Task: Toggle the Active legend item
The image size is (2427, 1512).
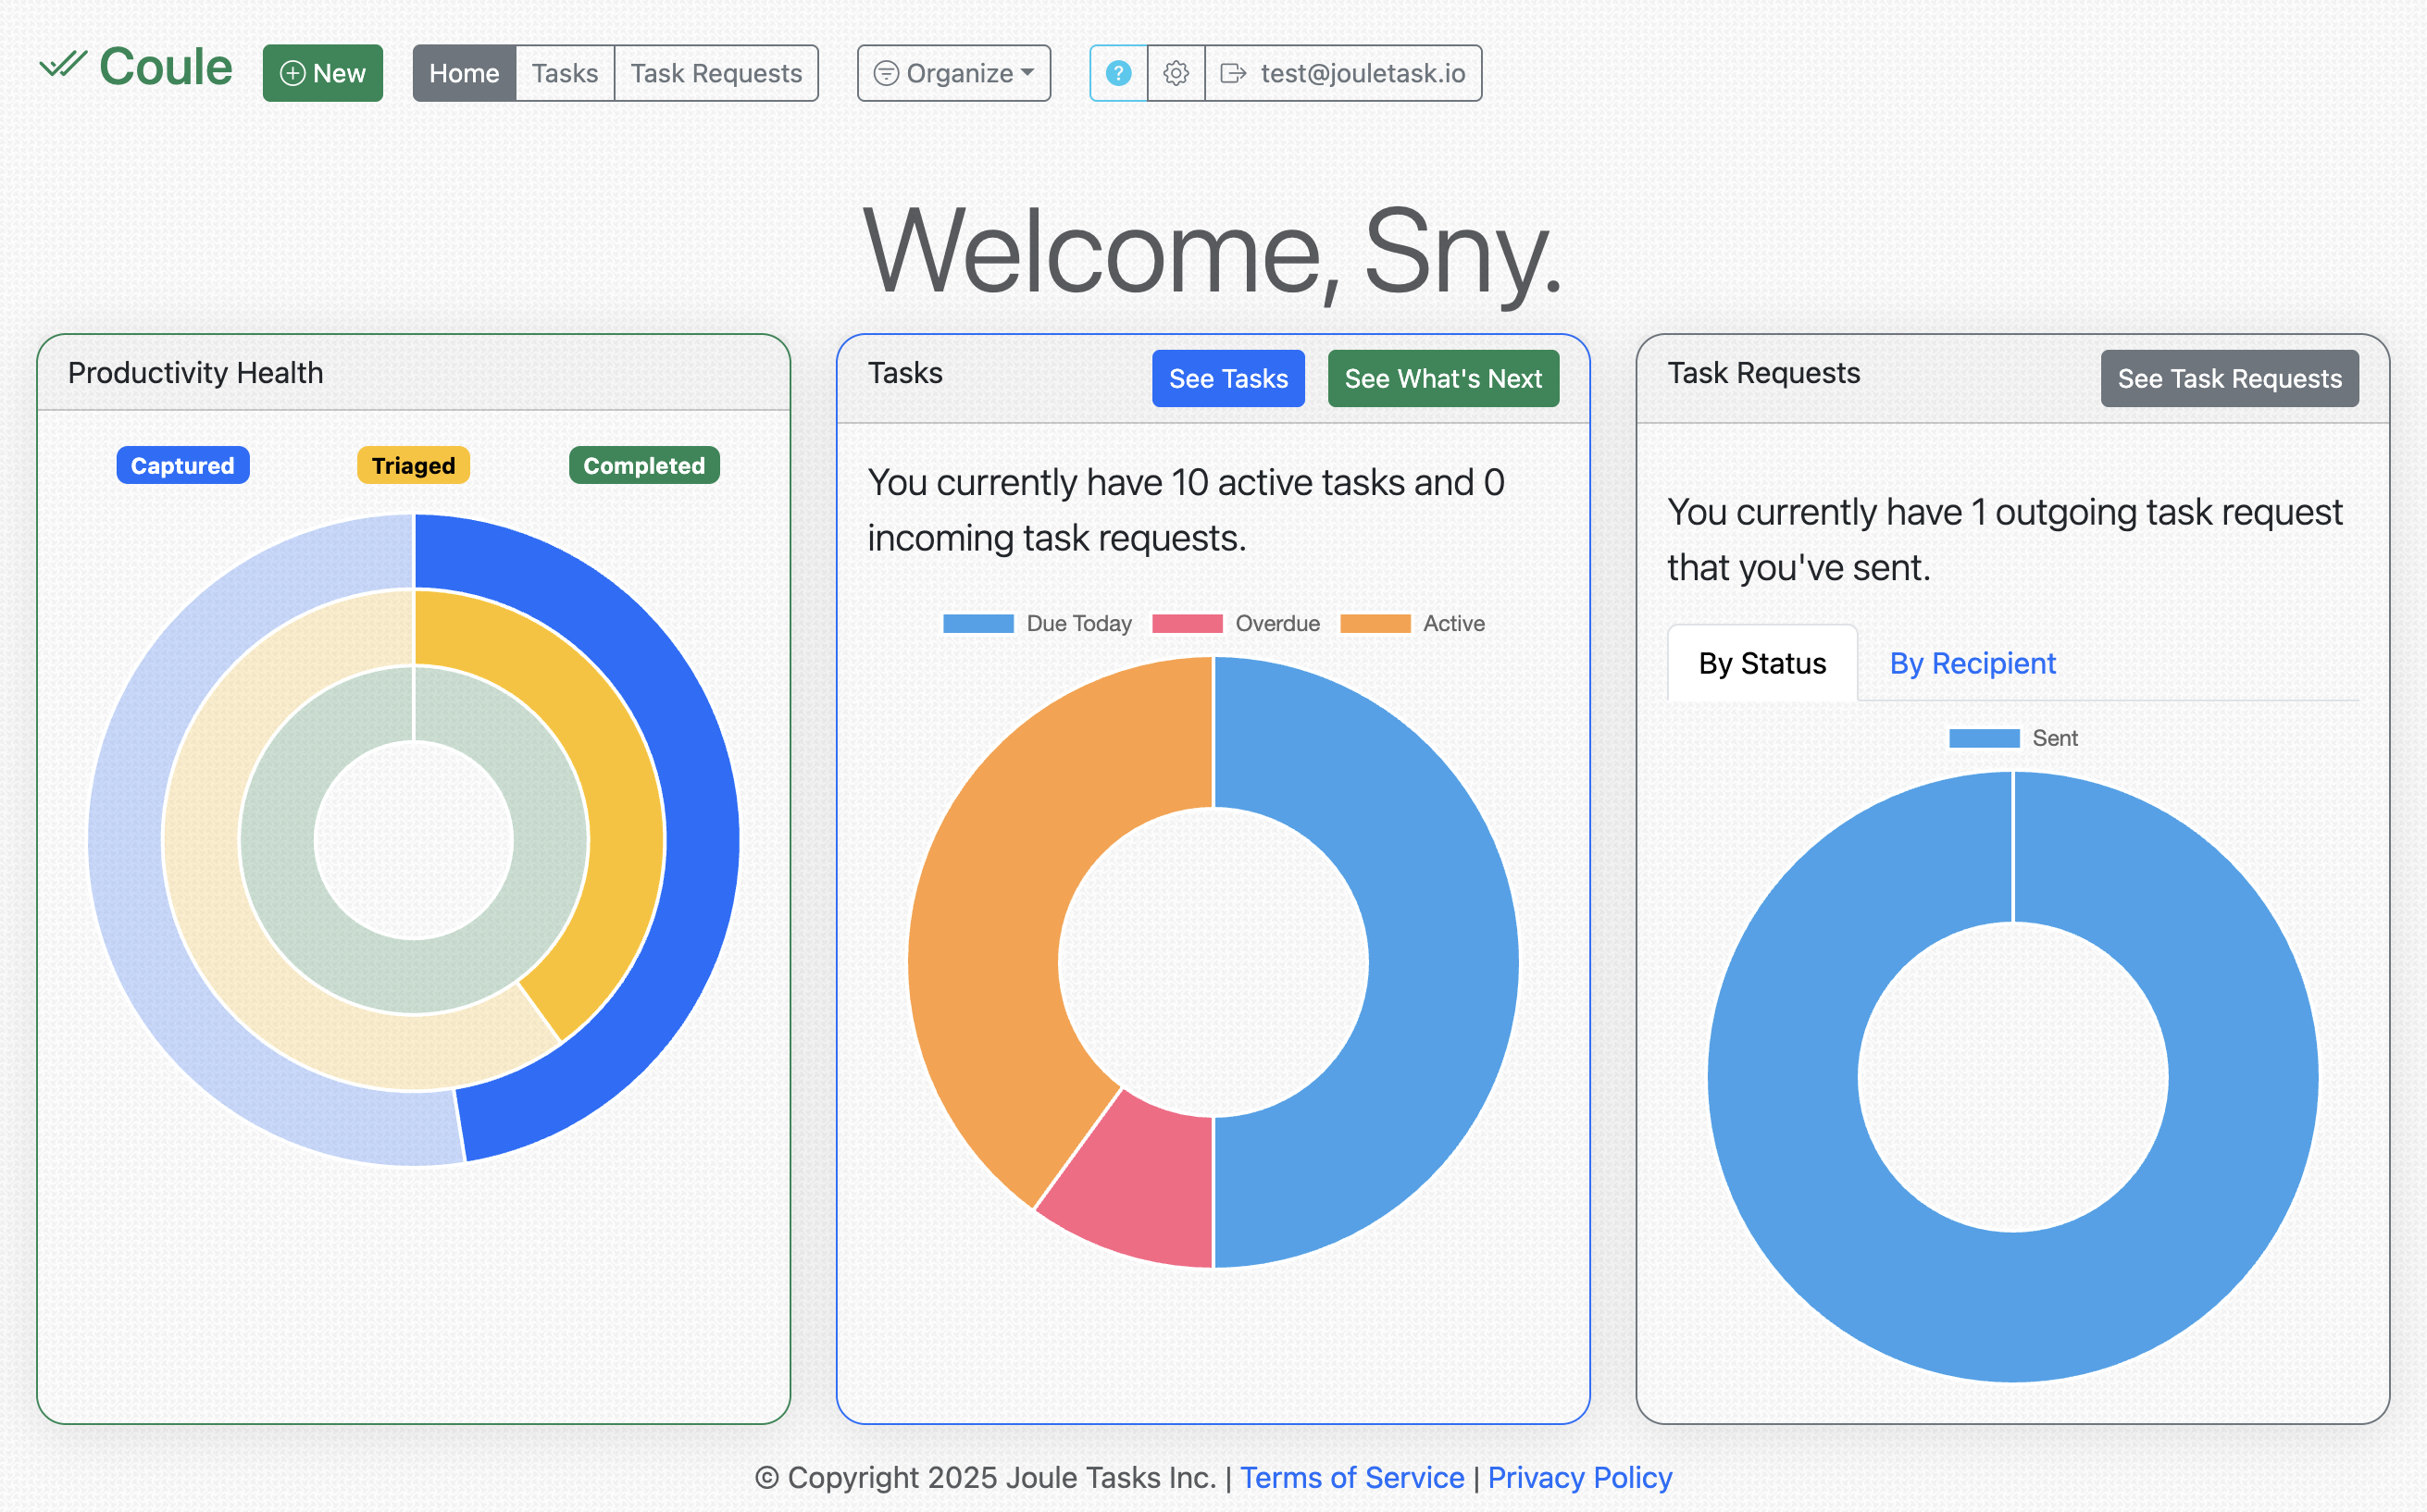Action: [1412, 624]
